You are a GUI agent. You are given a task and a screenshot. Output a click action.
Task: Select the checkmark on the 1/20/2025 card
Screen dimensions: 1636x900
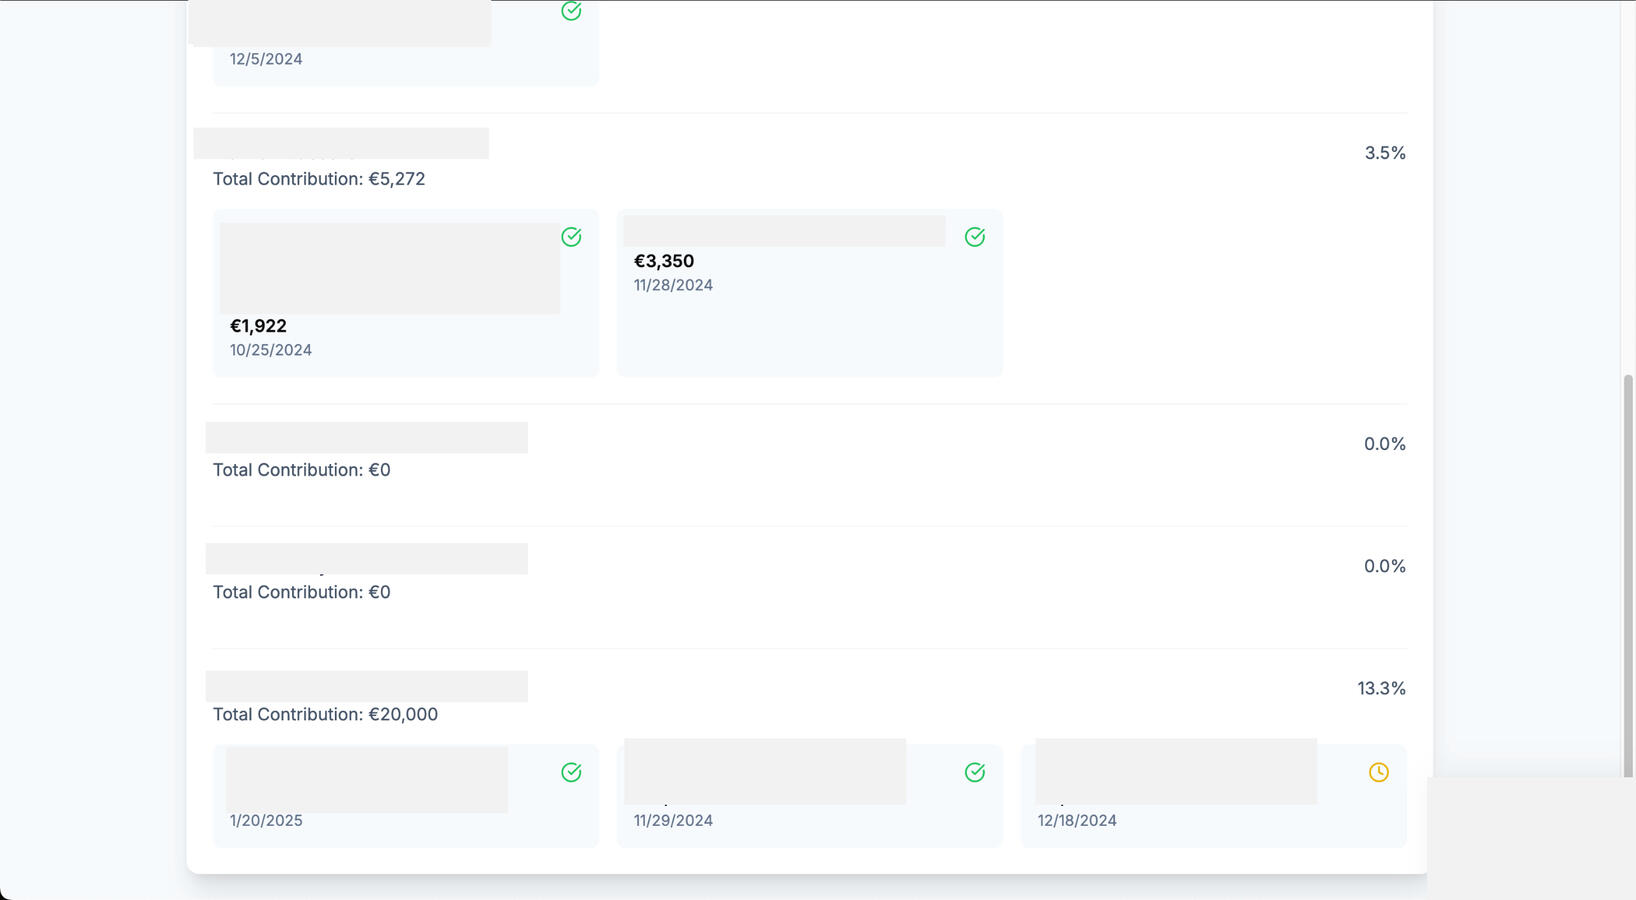pos(571,772)
